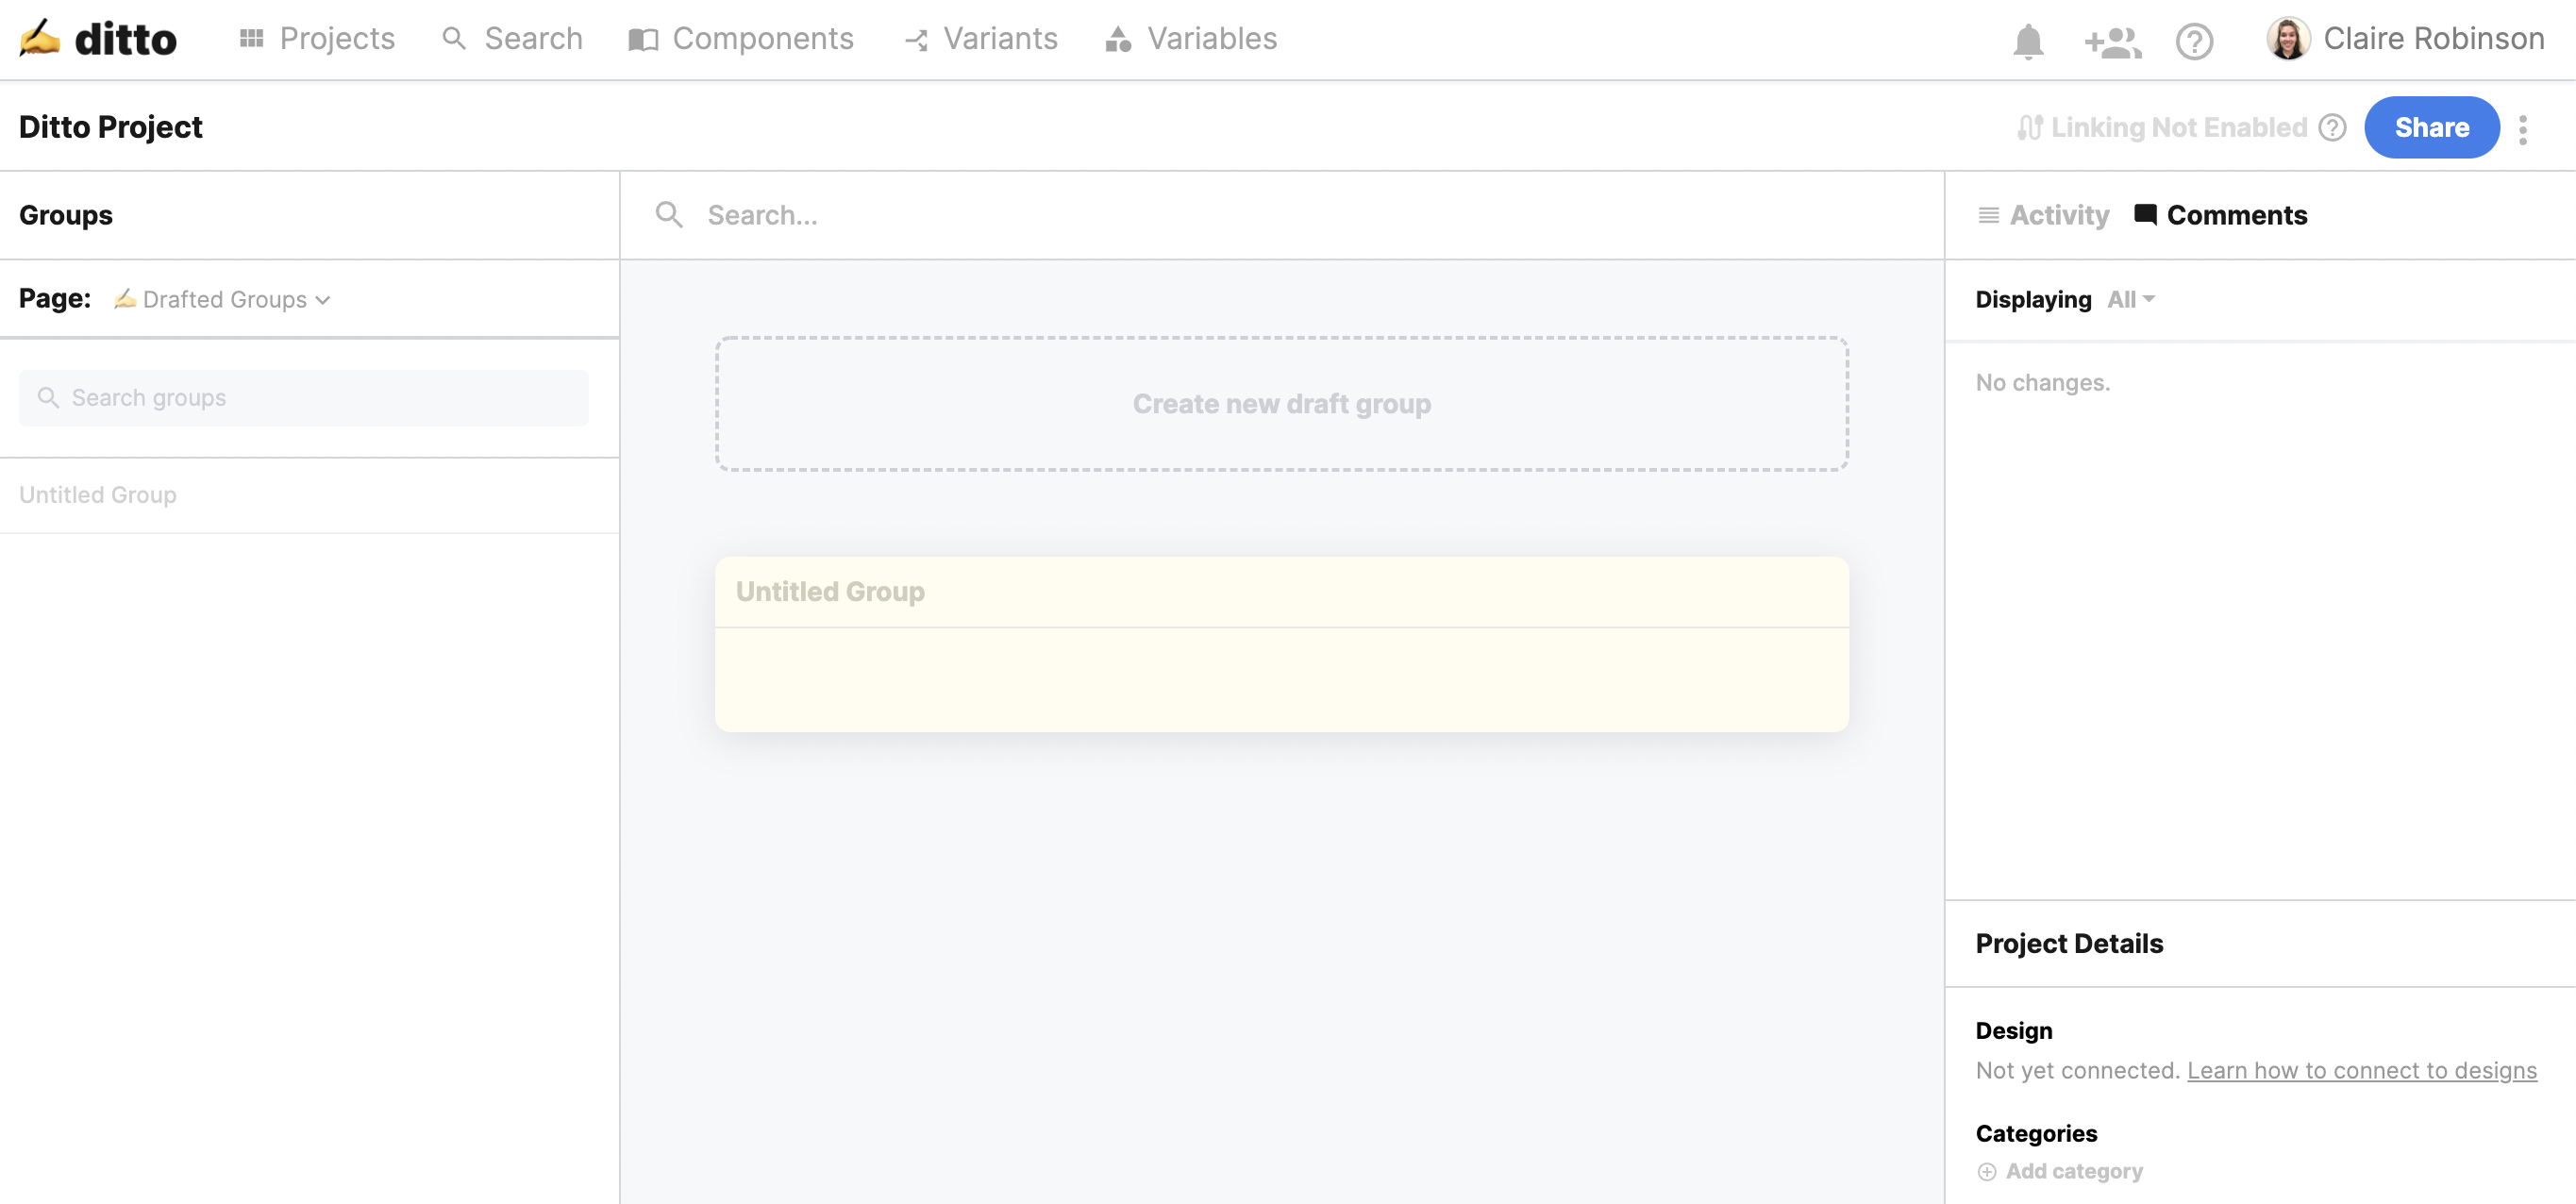This screenshot has height=1204, width=2576.
Task: Open the Projects navigation item
Action: [317, 39]
